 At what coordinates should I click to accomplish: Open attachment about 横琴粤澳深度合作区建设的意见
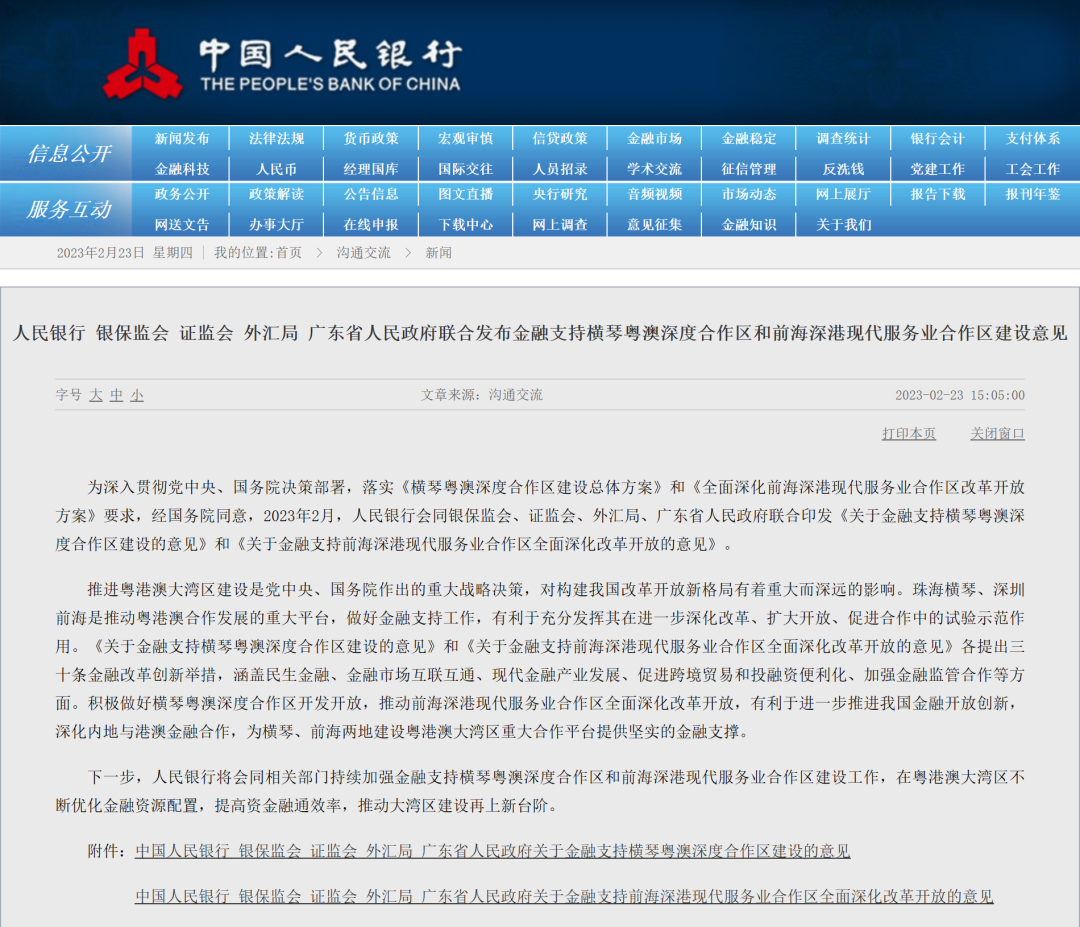[492, 851]
